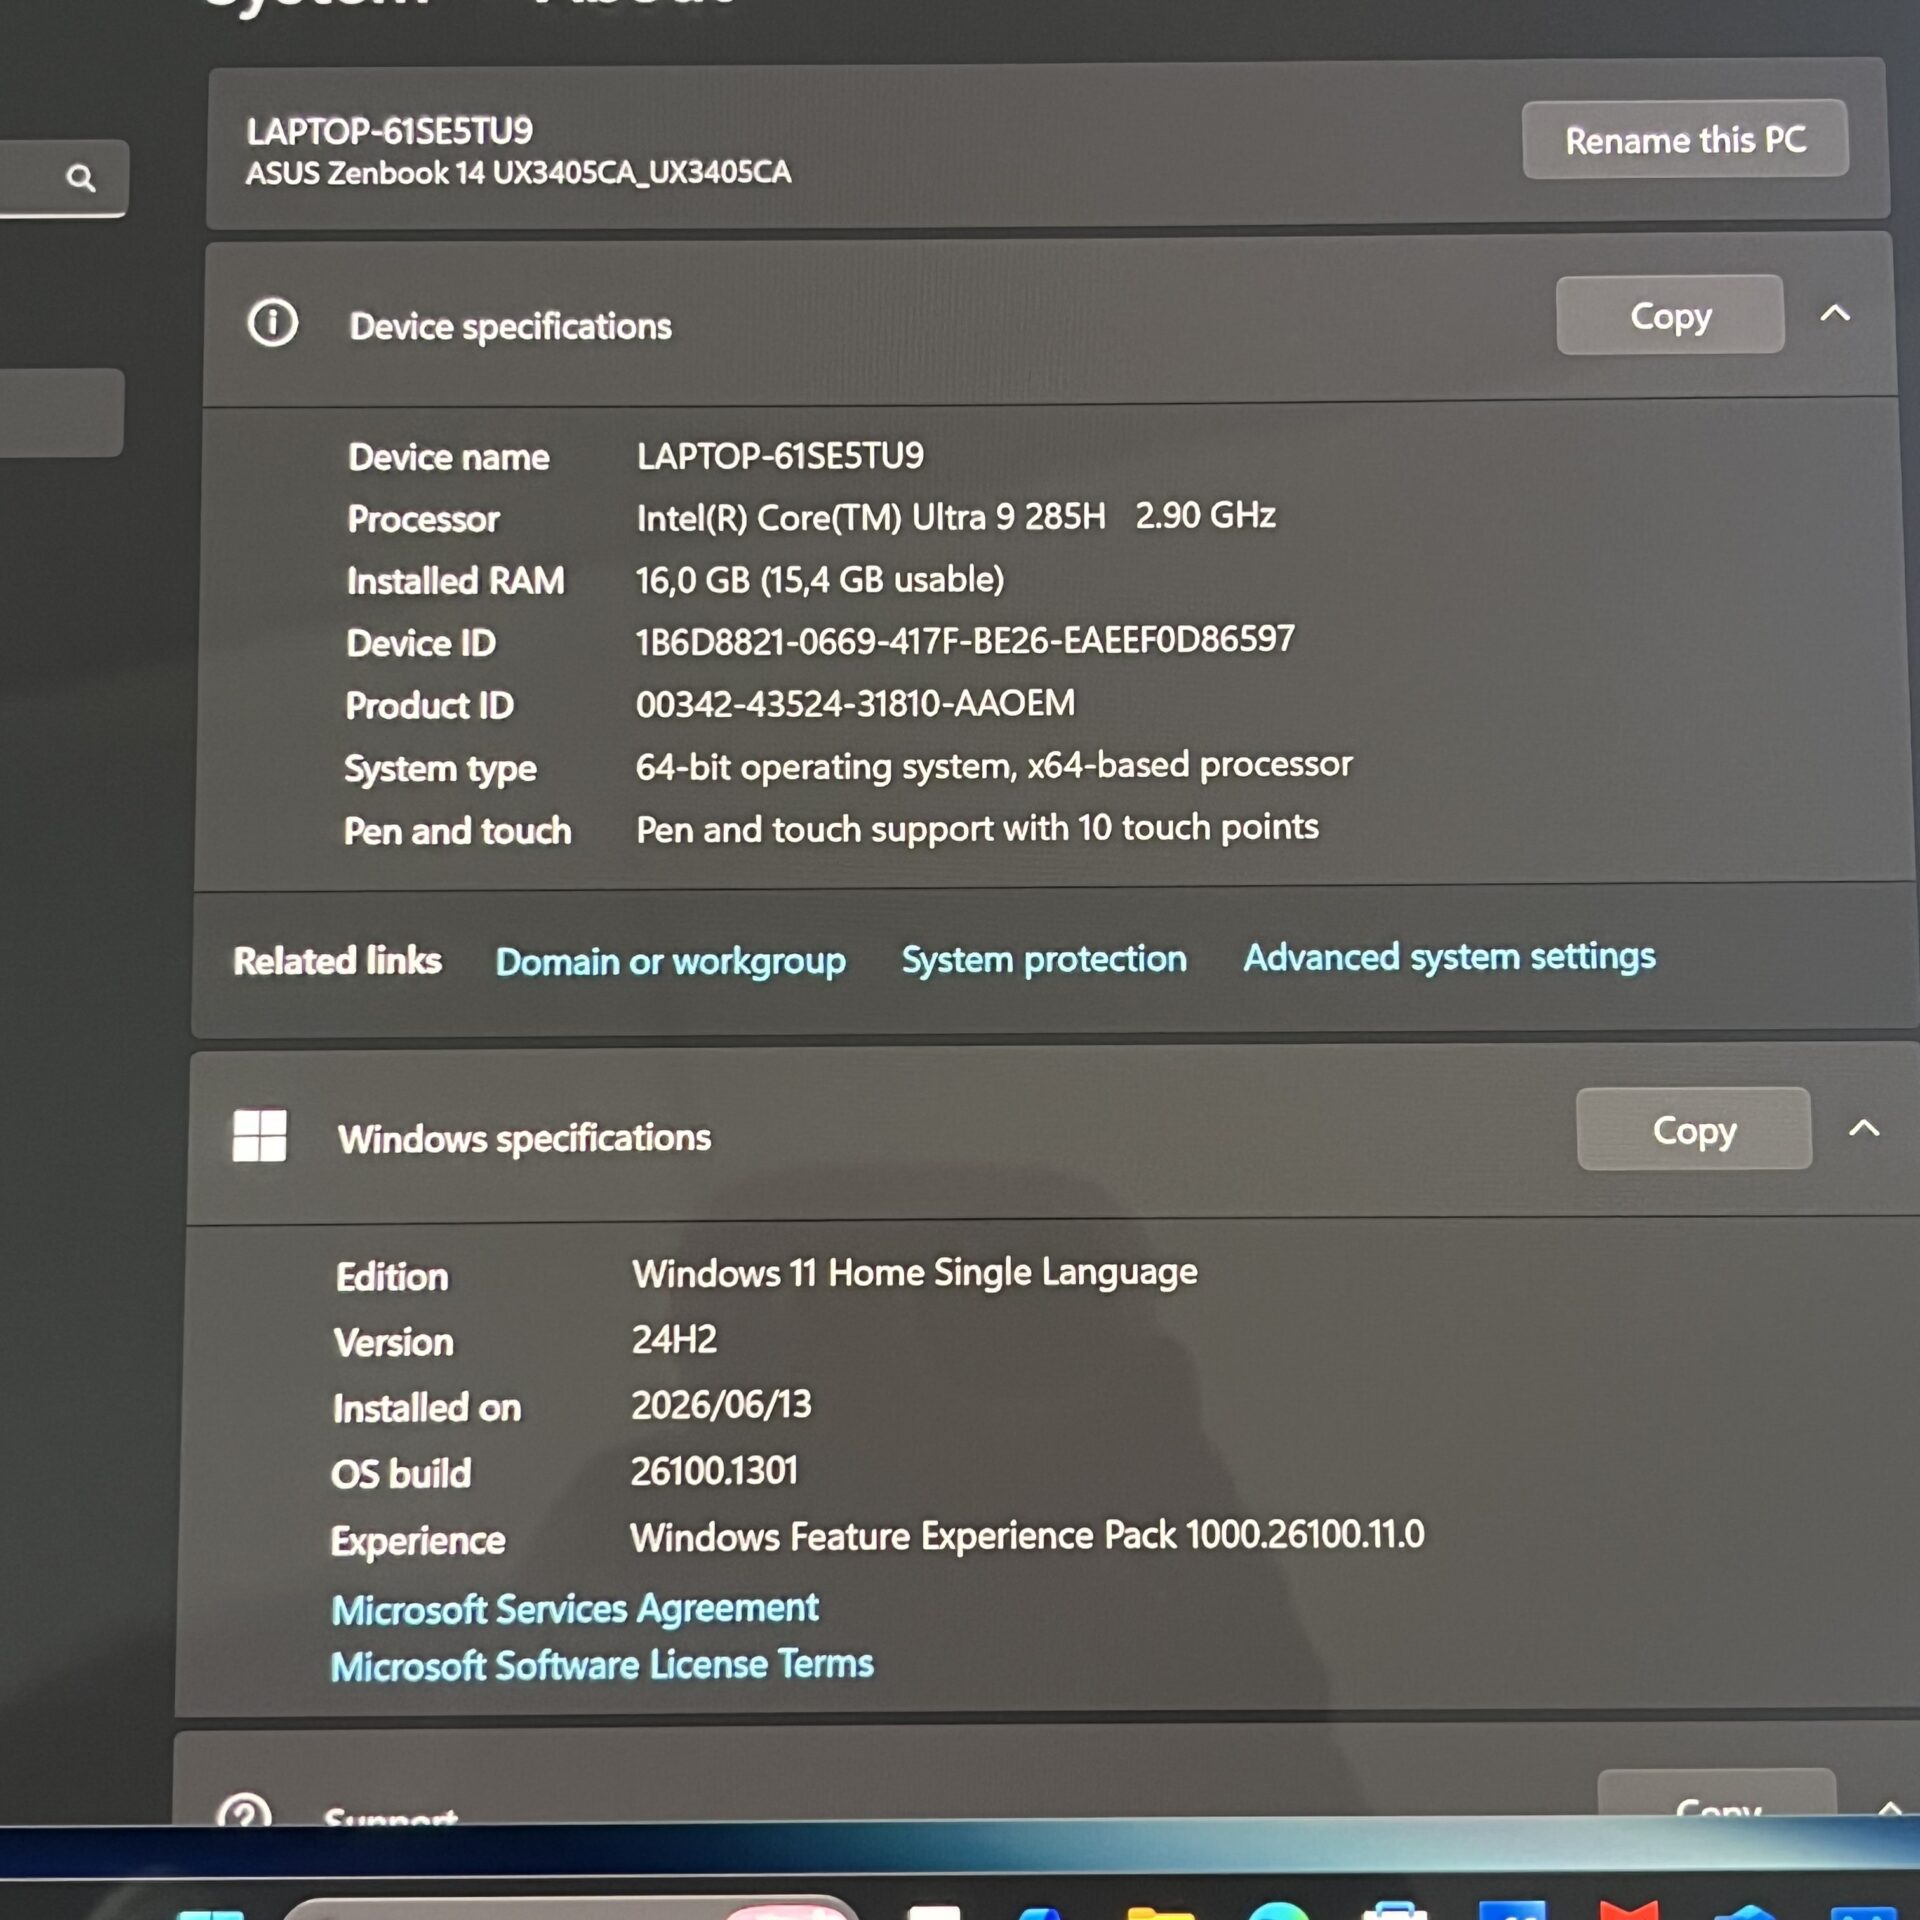Rename this PC
The image size is (1920, 1920).
(1685, 139)
